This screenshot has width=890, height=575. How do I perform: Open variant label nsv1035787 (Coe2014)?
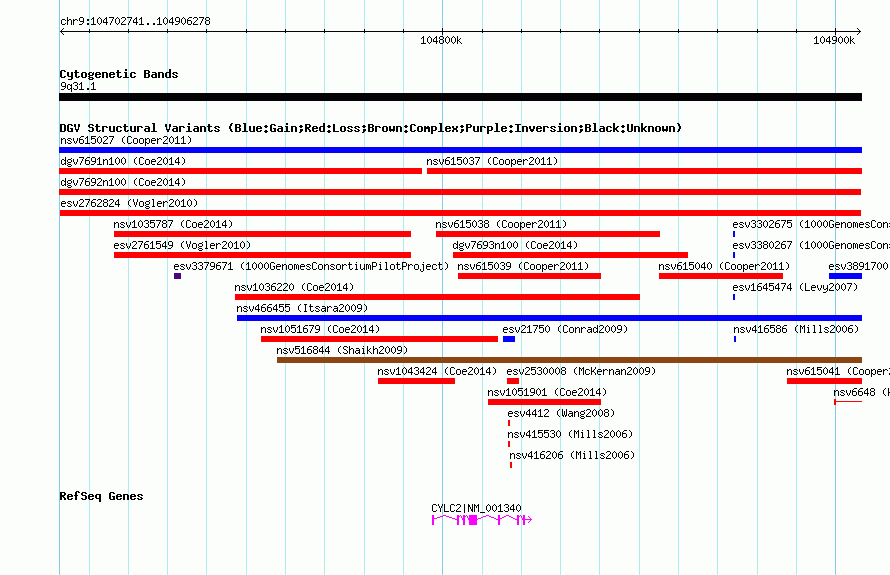[x=173, y=224]
